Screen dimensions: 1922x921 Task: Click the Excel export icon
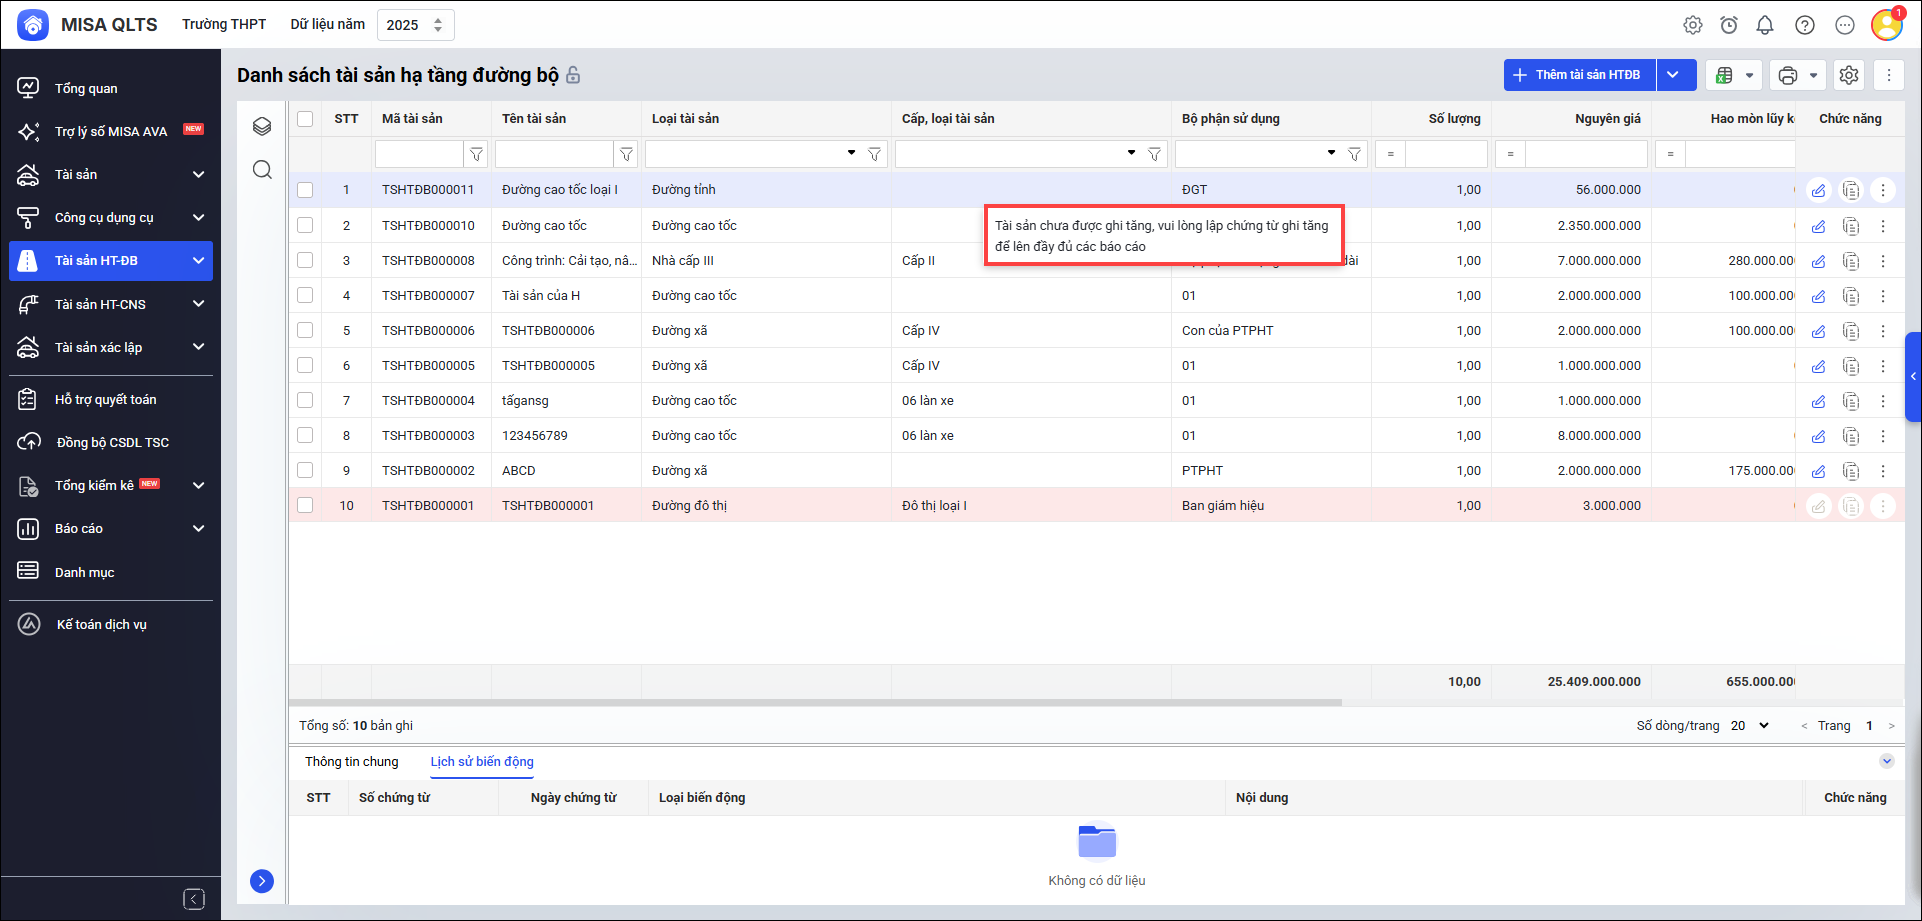(x=1724, y=75)
